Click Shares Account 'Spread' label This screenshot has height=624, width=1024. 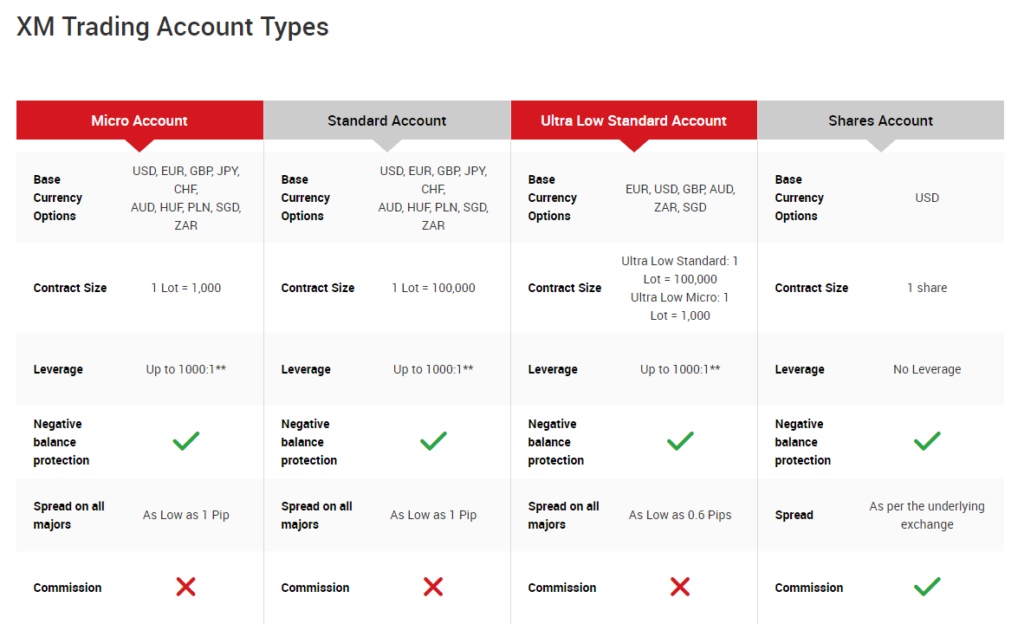pos(794,515)
